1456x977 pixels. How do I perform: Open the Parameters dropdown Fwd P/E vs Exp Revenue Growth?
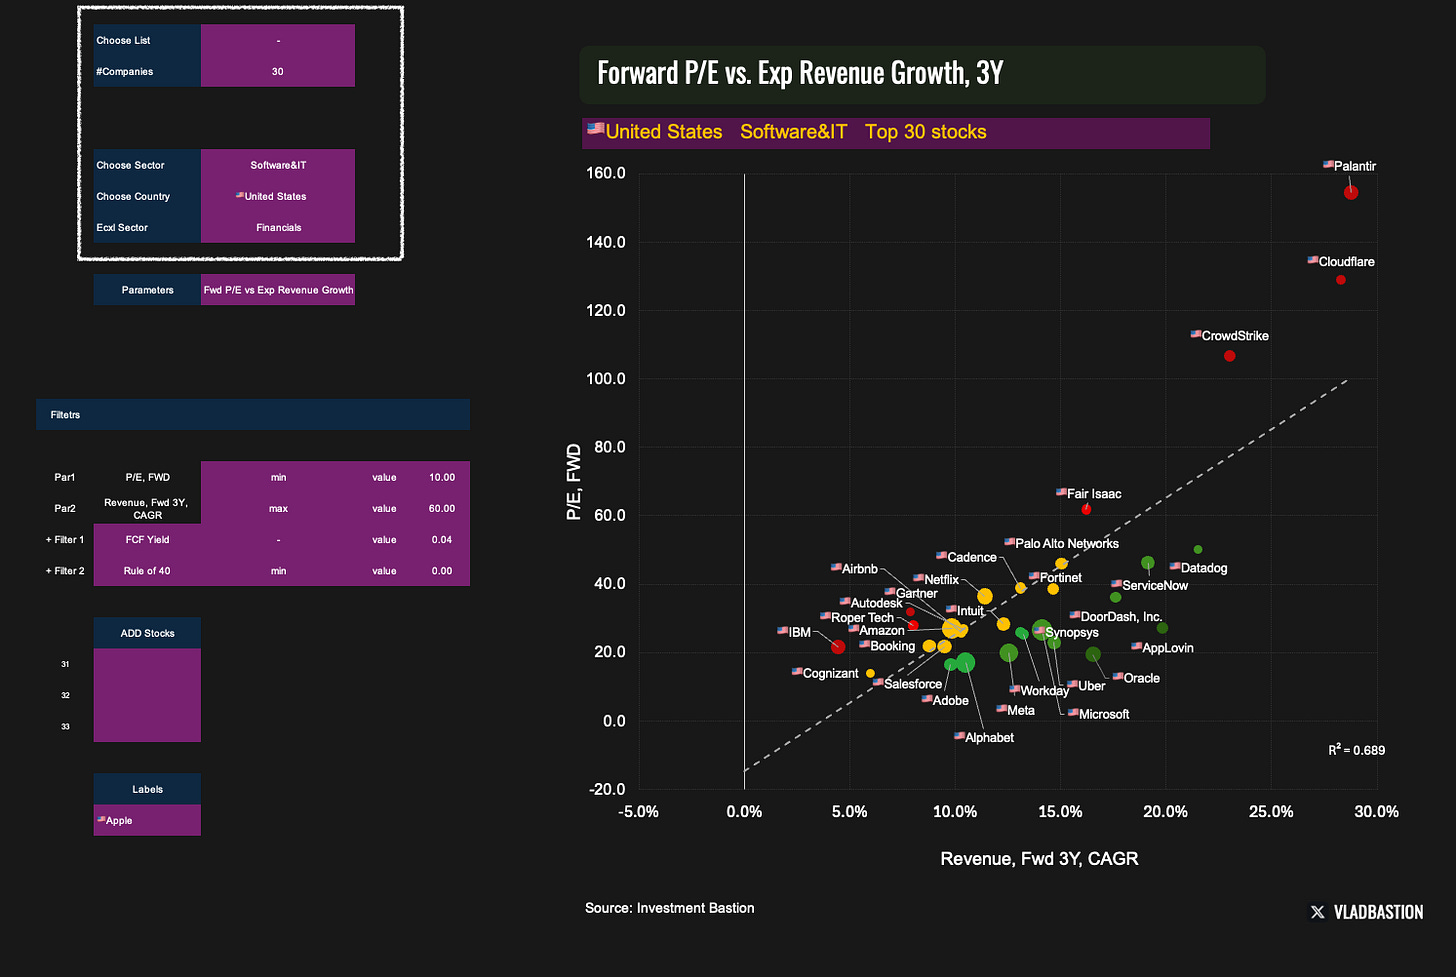[278, 290]
